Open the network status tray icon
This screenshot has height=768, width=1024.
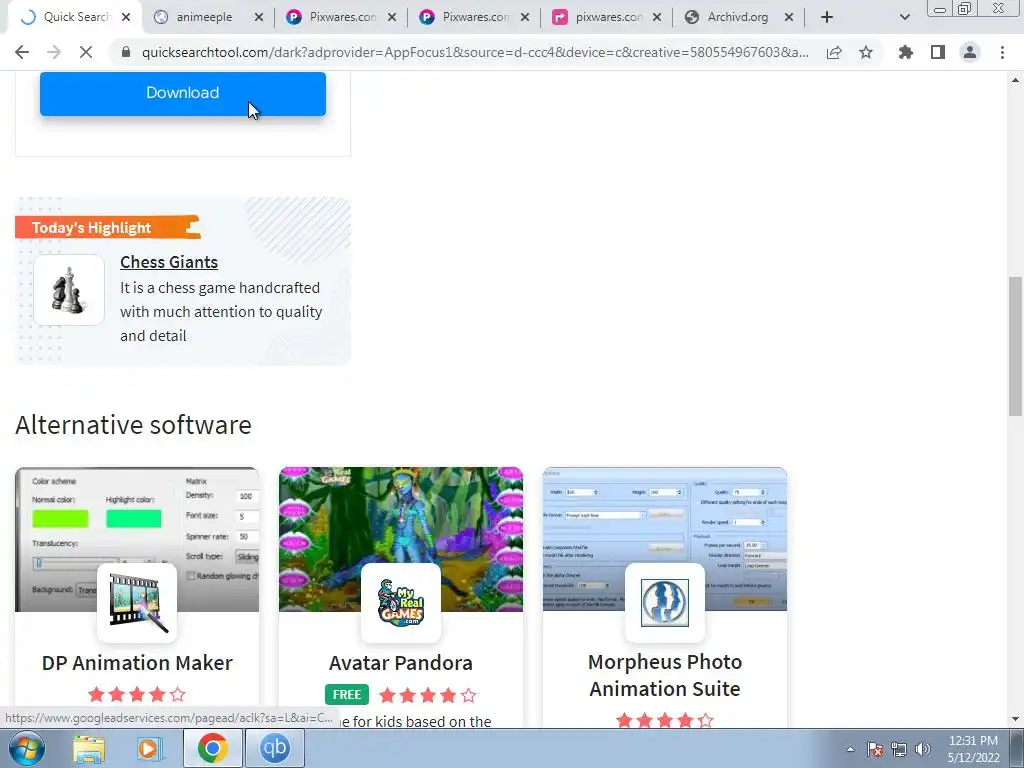coord(899,749)
